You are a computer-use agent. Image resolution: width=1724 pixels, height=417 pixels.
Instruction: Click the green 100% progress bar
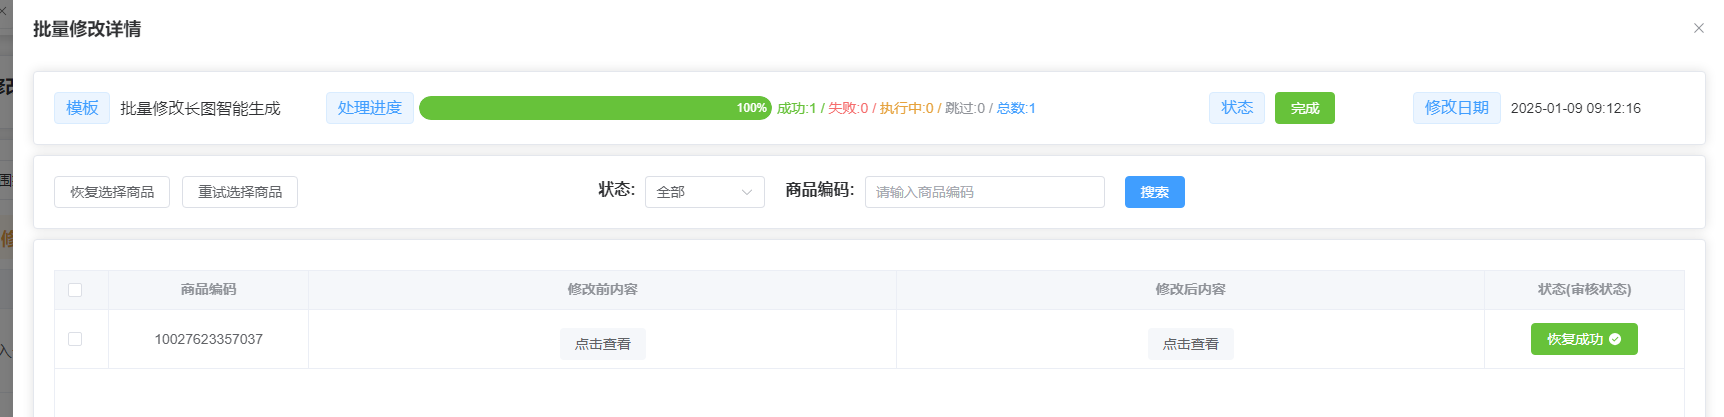tap(595, 108)
